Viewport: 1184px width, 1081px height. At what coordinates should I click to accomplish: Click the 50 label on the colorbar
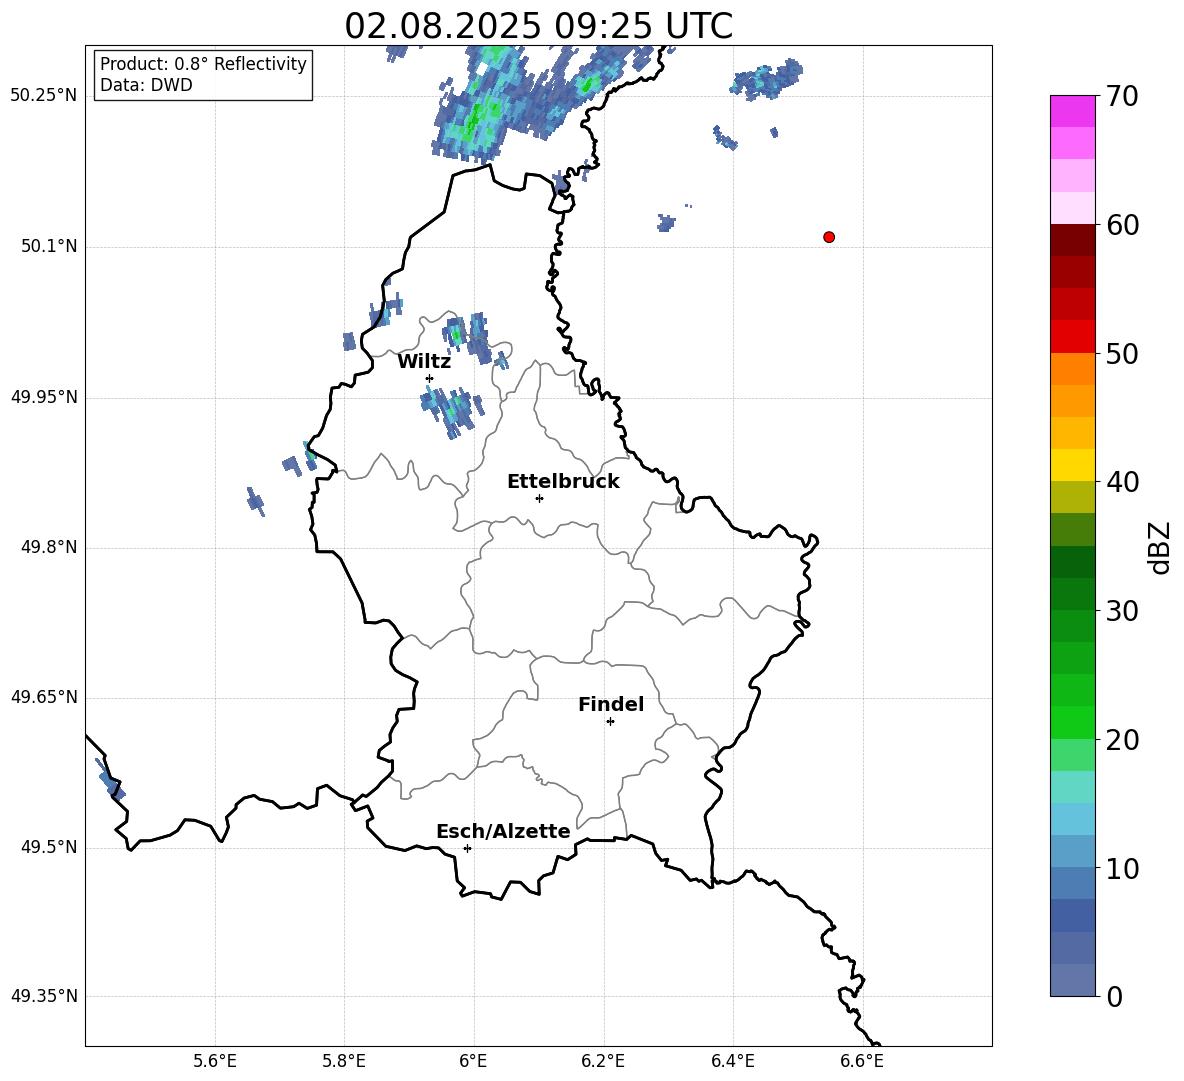(x=1122, y=353)
